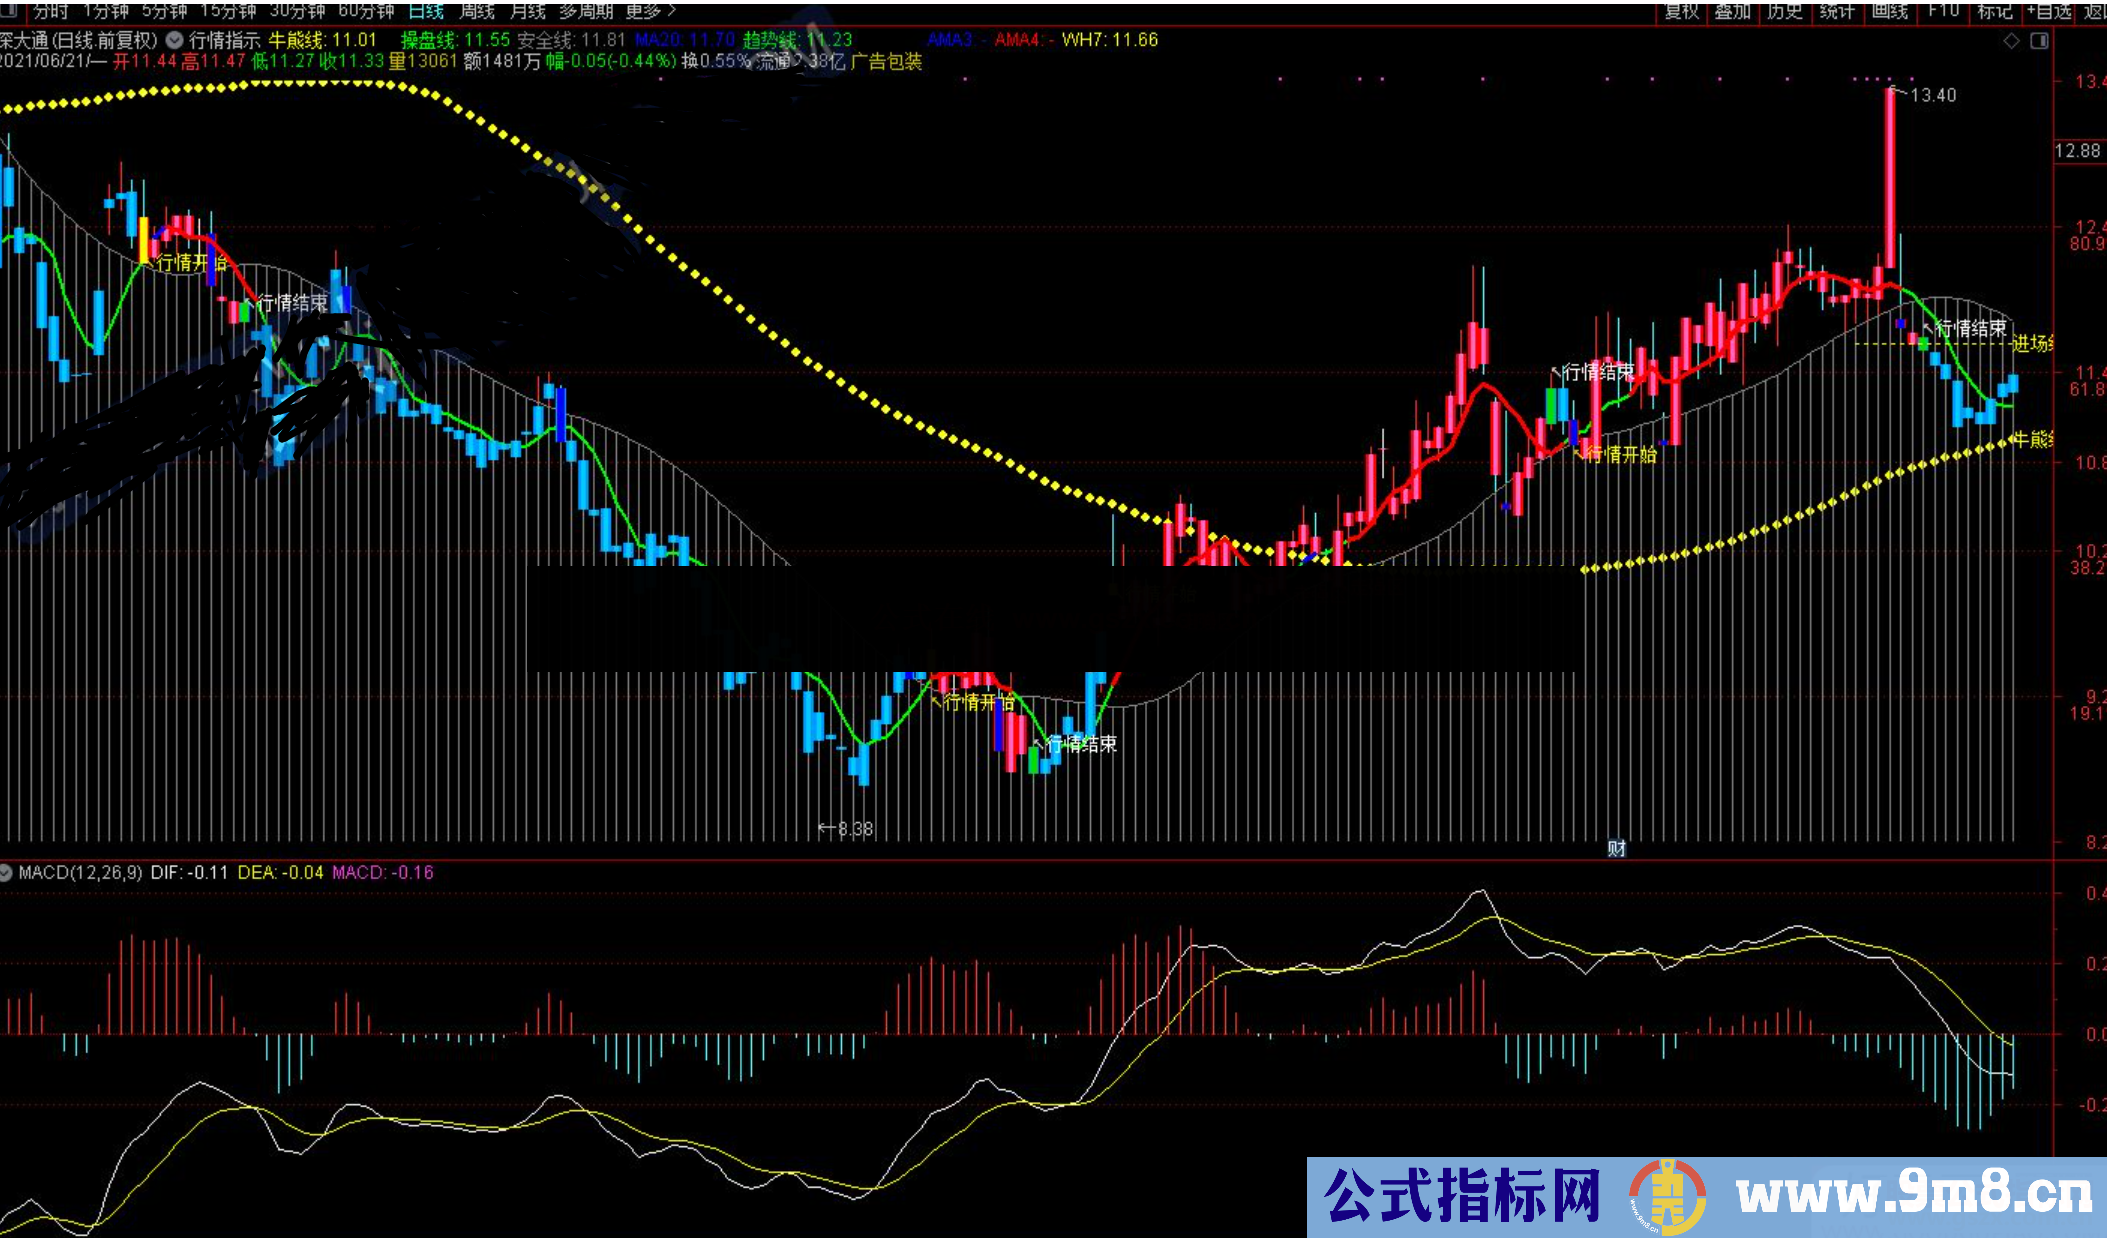Click the diamond icon above chart
This screenshot has width=2107, height=1238.
[x=2011, y=41]
